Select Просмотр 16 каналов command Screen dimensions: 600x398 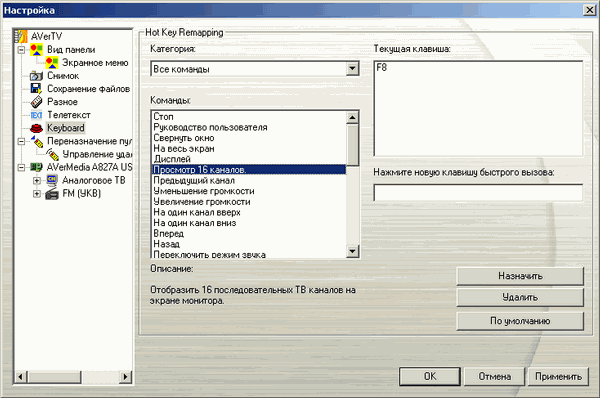pyautogui.click(x=249, y=170)
